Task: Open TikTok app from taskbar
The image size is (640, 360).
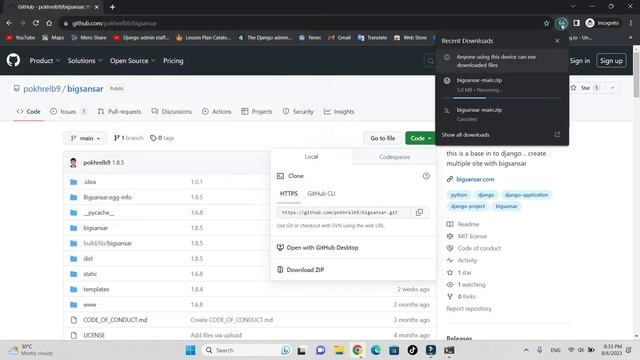Action: point(413,350)
